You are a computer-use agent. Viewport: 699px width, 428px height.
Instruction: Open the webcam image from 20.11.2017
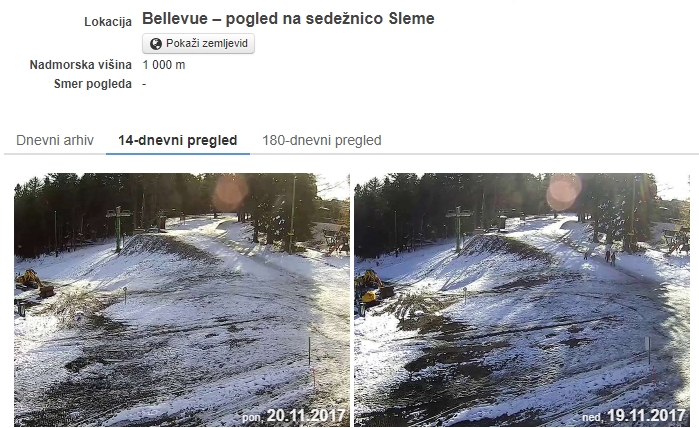(182, 300)
